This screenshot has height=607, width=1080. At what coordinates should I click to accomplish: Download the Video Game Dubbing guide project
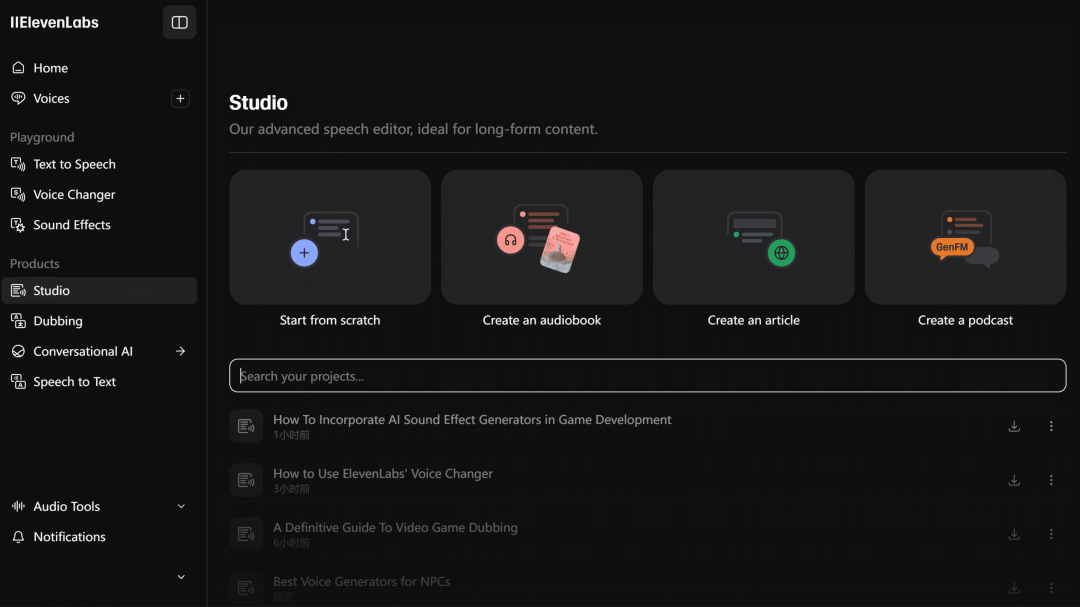coord(1014,534)
